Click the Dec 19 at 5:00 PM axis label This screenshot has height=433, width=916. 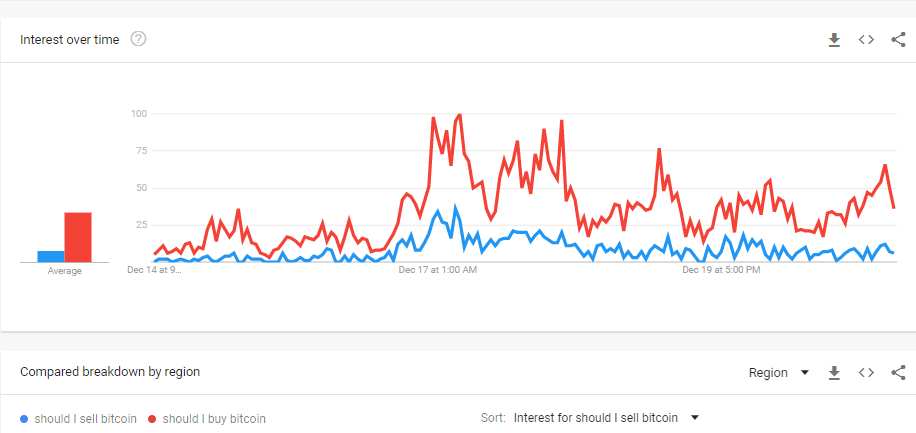pos(721,270)
